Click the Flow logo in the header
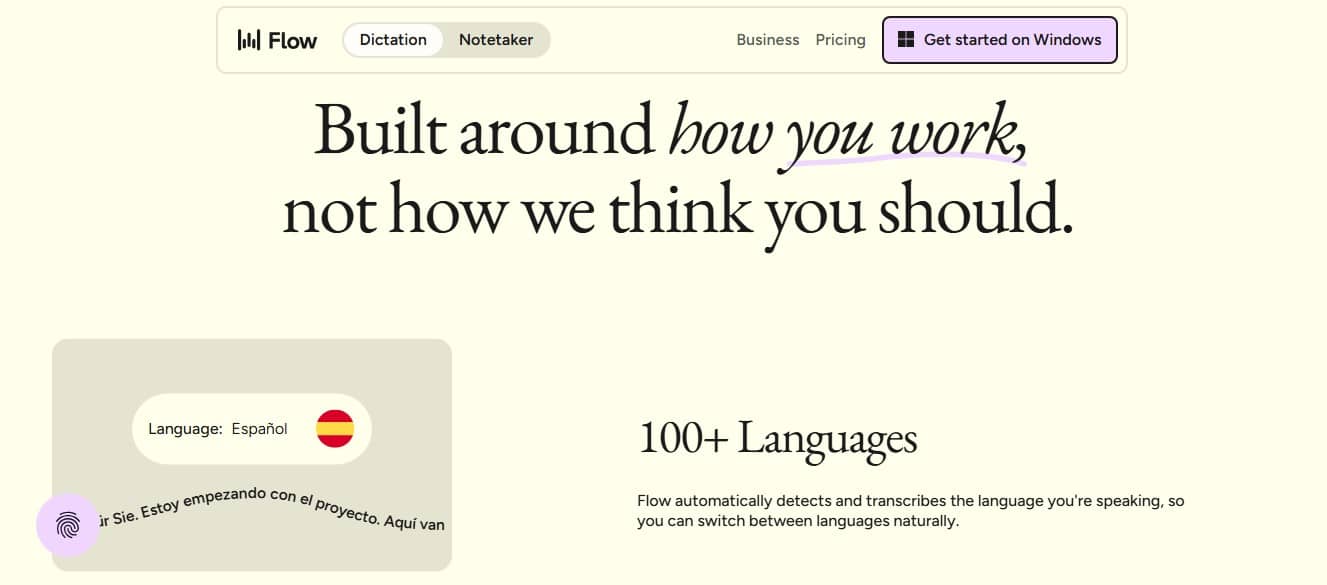 (x=277, y=40)
